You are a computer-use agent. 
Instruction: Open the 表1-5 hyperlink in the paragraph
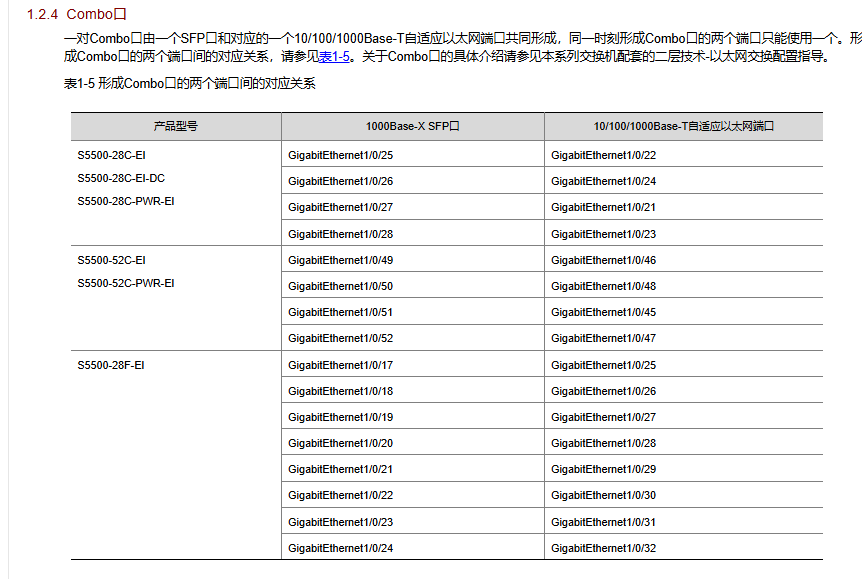pyautogui.click(x=334, y=57)
